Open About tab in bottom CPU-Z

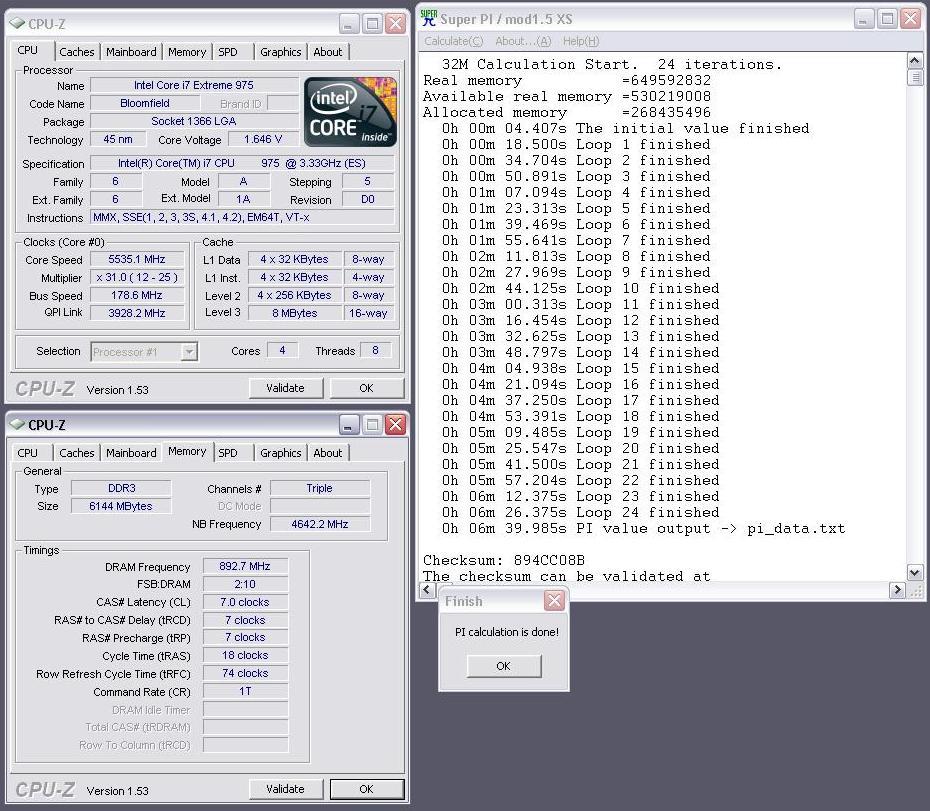point(327,453)
